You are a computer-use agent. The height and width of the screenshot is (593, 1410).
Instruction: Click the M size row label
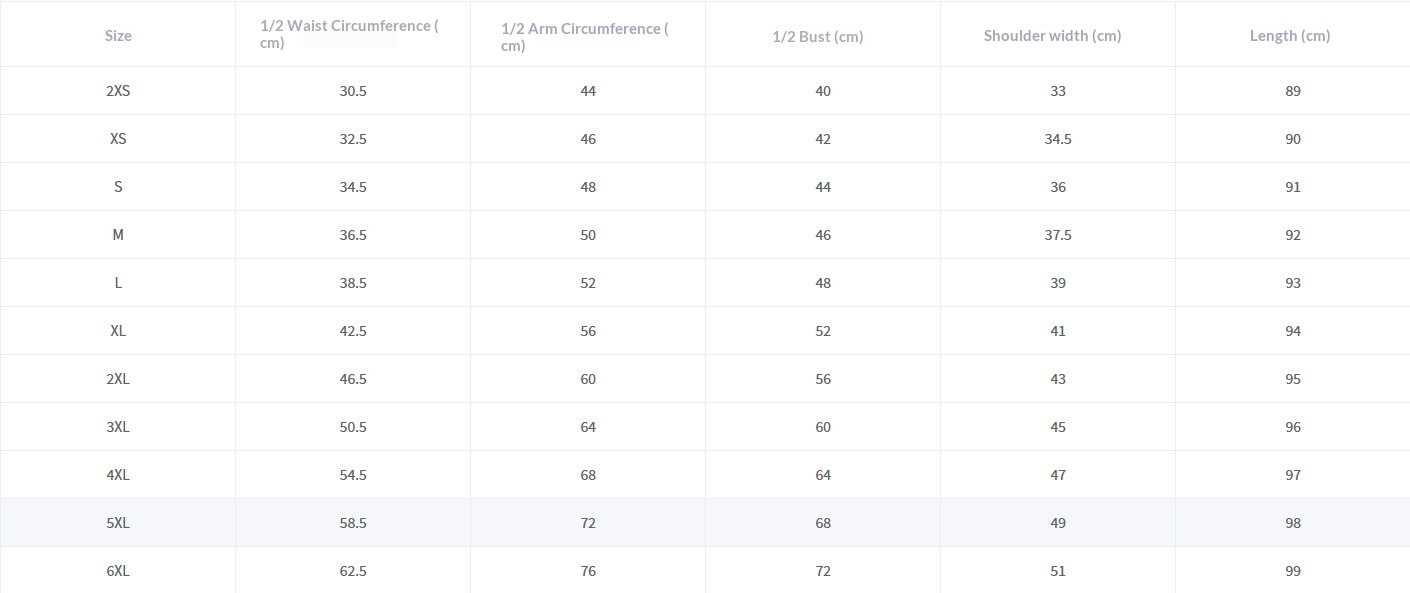tap(118, 235)
